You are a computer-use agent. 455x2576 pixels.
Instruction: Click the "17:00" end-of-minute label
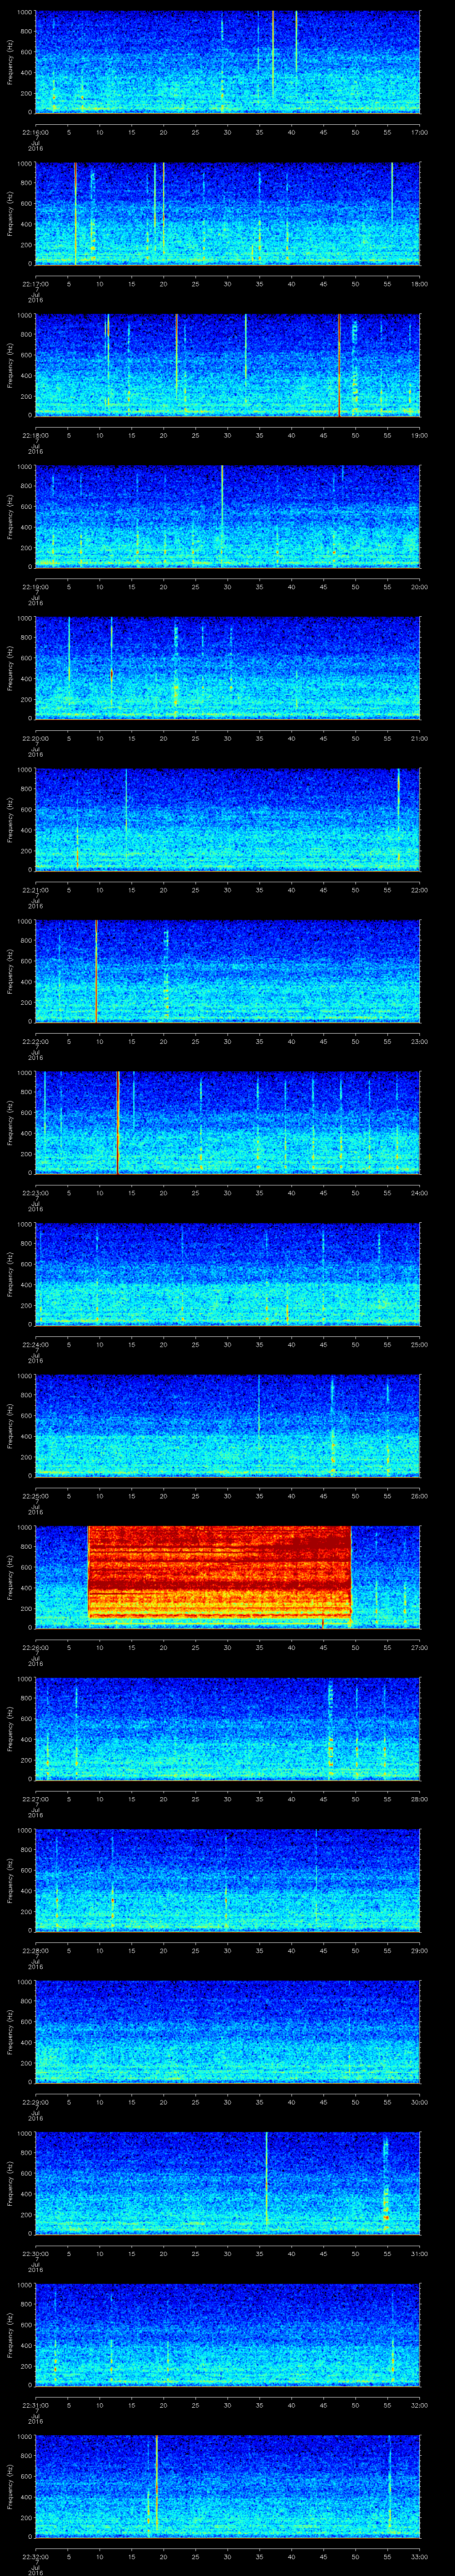(x=419, y=132)
